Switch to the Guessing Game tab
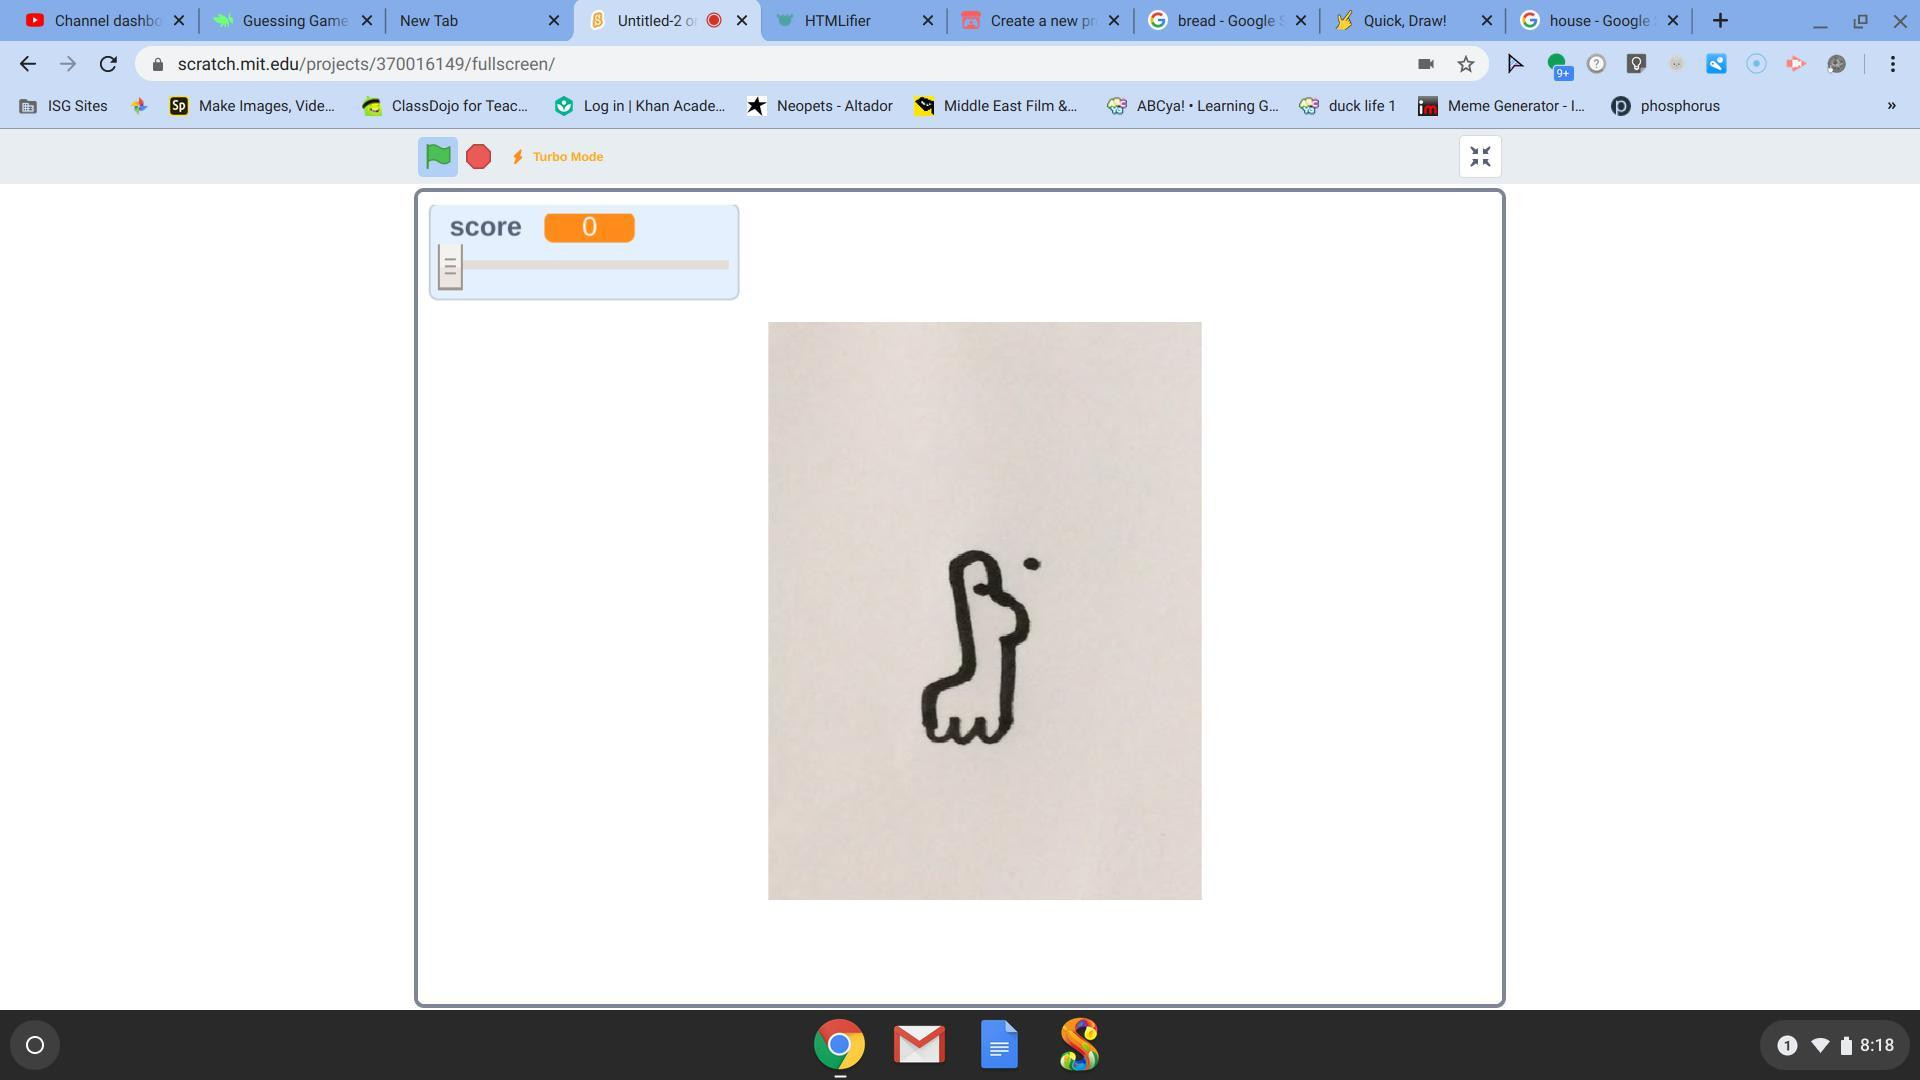Image resolution: width=1920 pixels, height=1080 pixels. click(292, 20)
